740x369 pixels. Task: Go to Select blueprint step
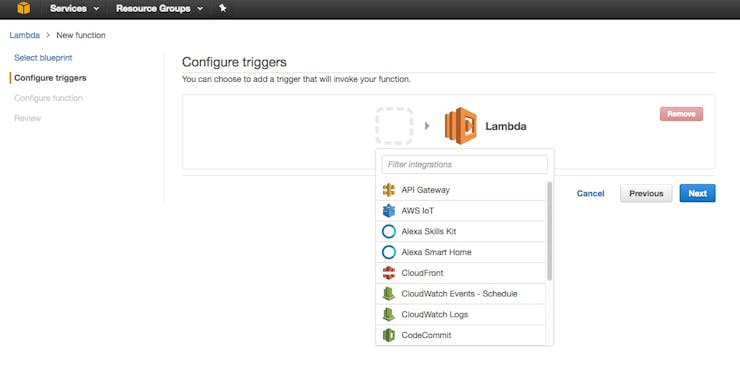[43, 58]
